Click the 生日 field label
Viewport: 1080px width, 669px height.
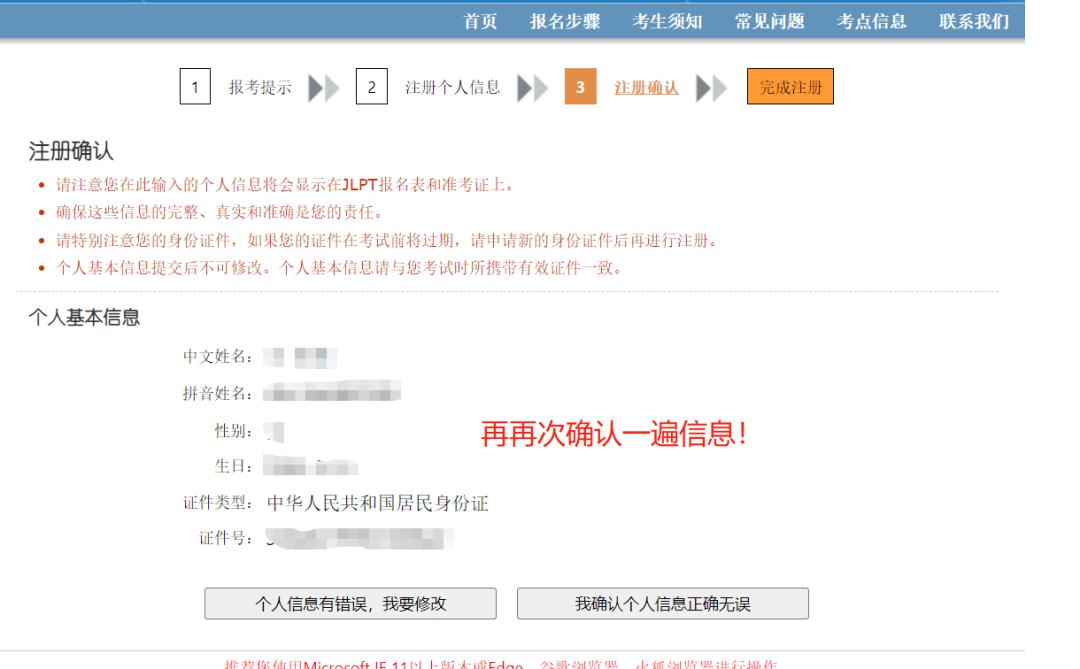(234, 466)
